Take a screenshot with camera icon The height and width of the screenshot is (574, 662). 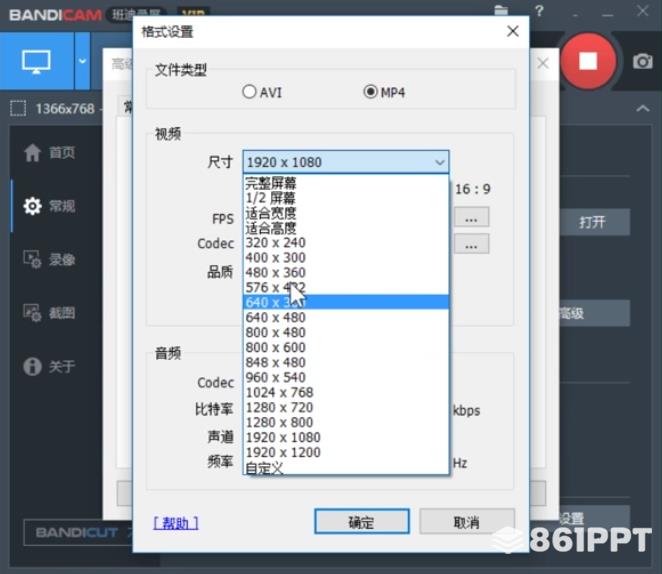pyautogui.click(x=642, y=62)
